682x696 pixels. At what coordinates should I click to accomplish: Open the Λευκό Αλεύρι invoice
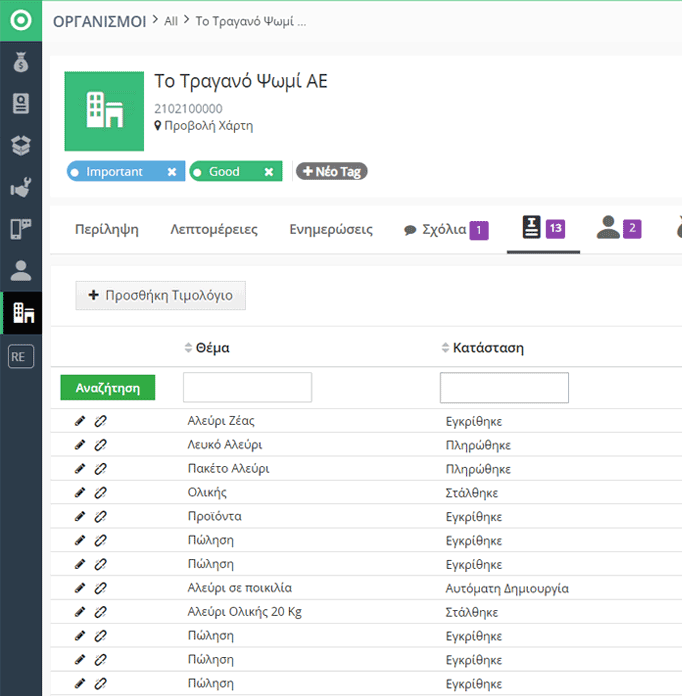click(x=225, y=444)
